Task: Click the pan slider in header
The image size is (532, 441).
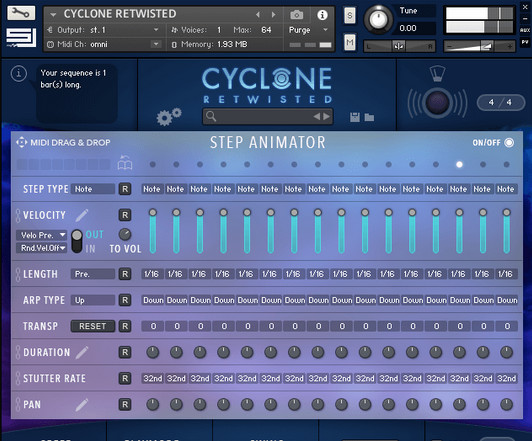Action: pos(399,46)
